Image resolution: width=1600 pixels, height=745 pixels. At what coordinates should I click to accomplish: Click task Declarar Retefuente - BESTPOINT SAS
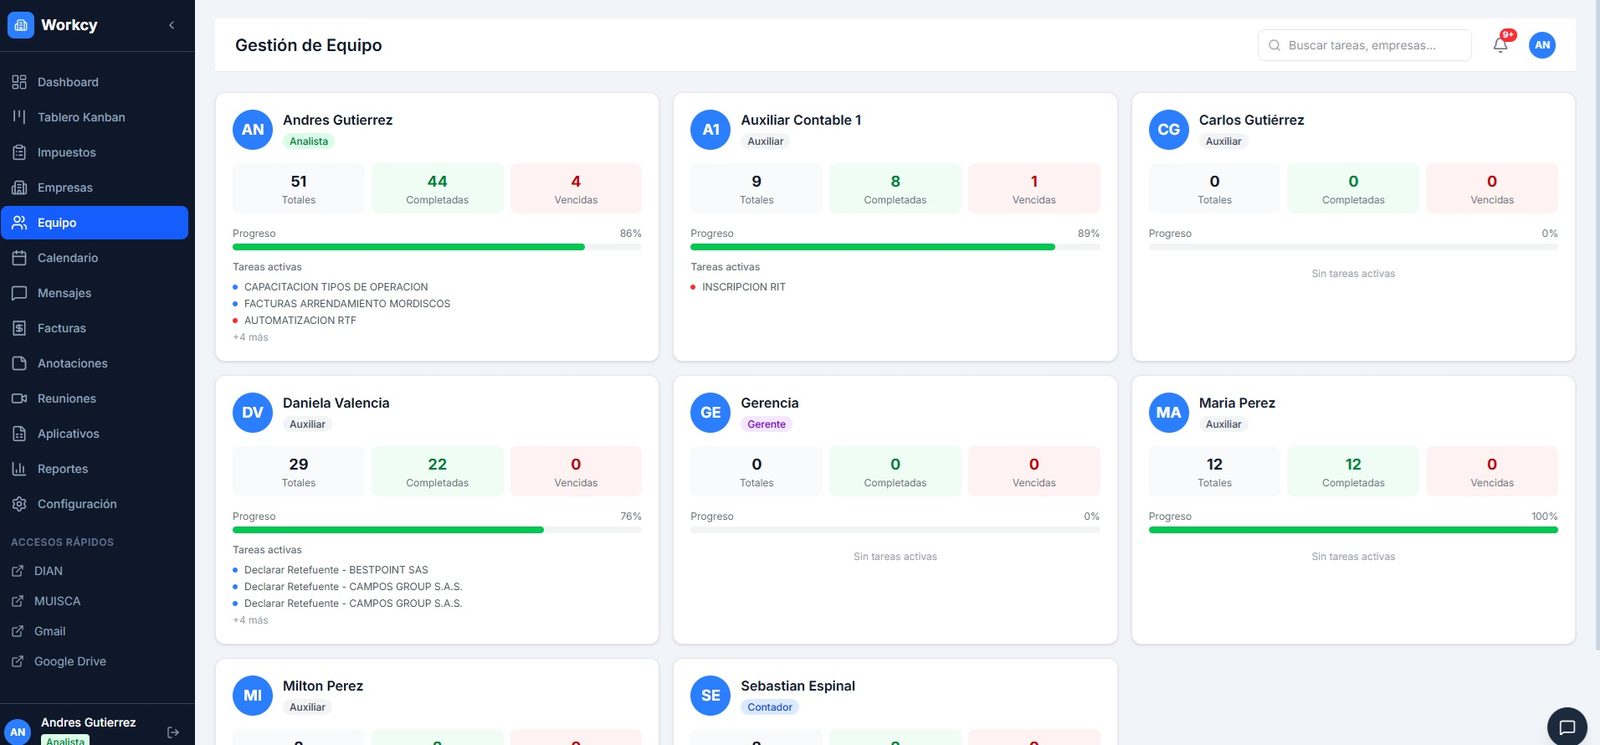[x=336, y=570]
